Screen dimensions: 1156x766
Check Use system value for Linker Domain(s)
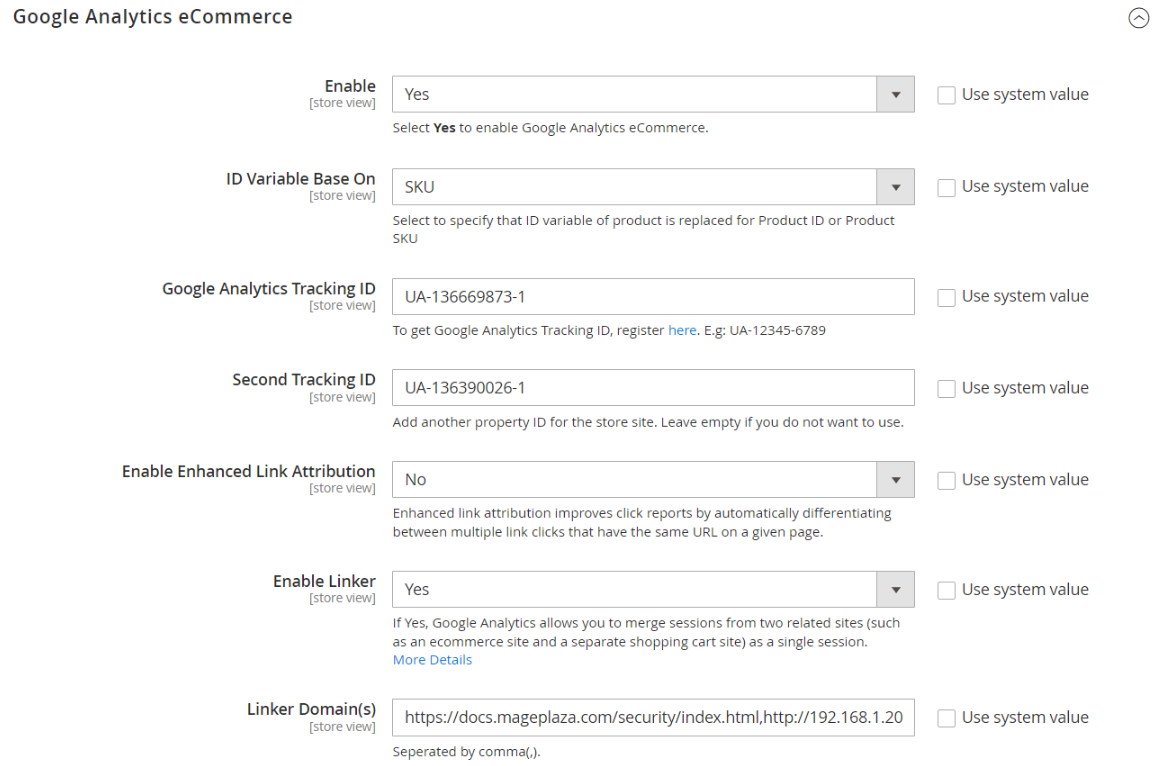coord(946,718)
